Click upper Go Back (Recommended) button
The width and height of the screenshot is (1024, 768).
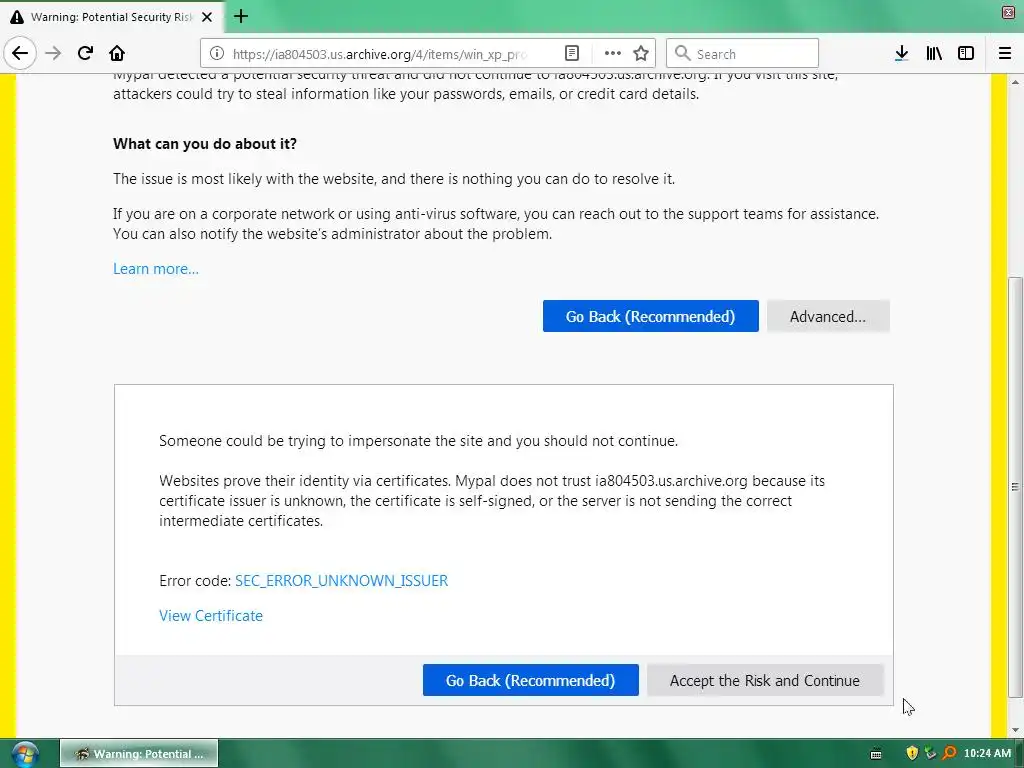[650, 316]
